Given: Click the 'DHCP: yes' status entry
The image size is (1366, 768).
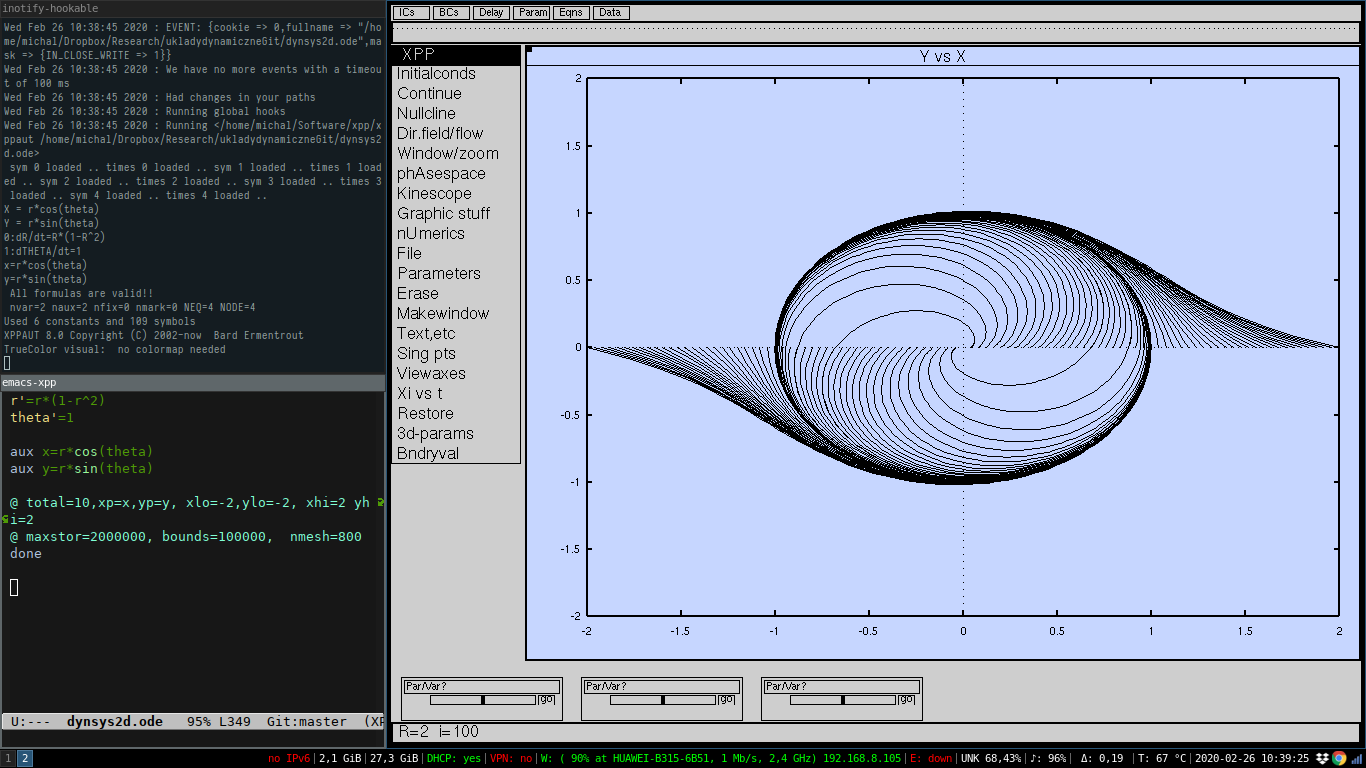Looking at the screenshot, I should tap(454, 758).
